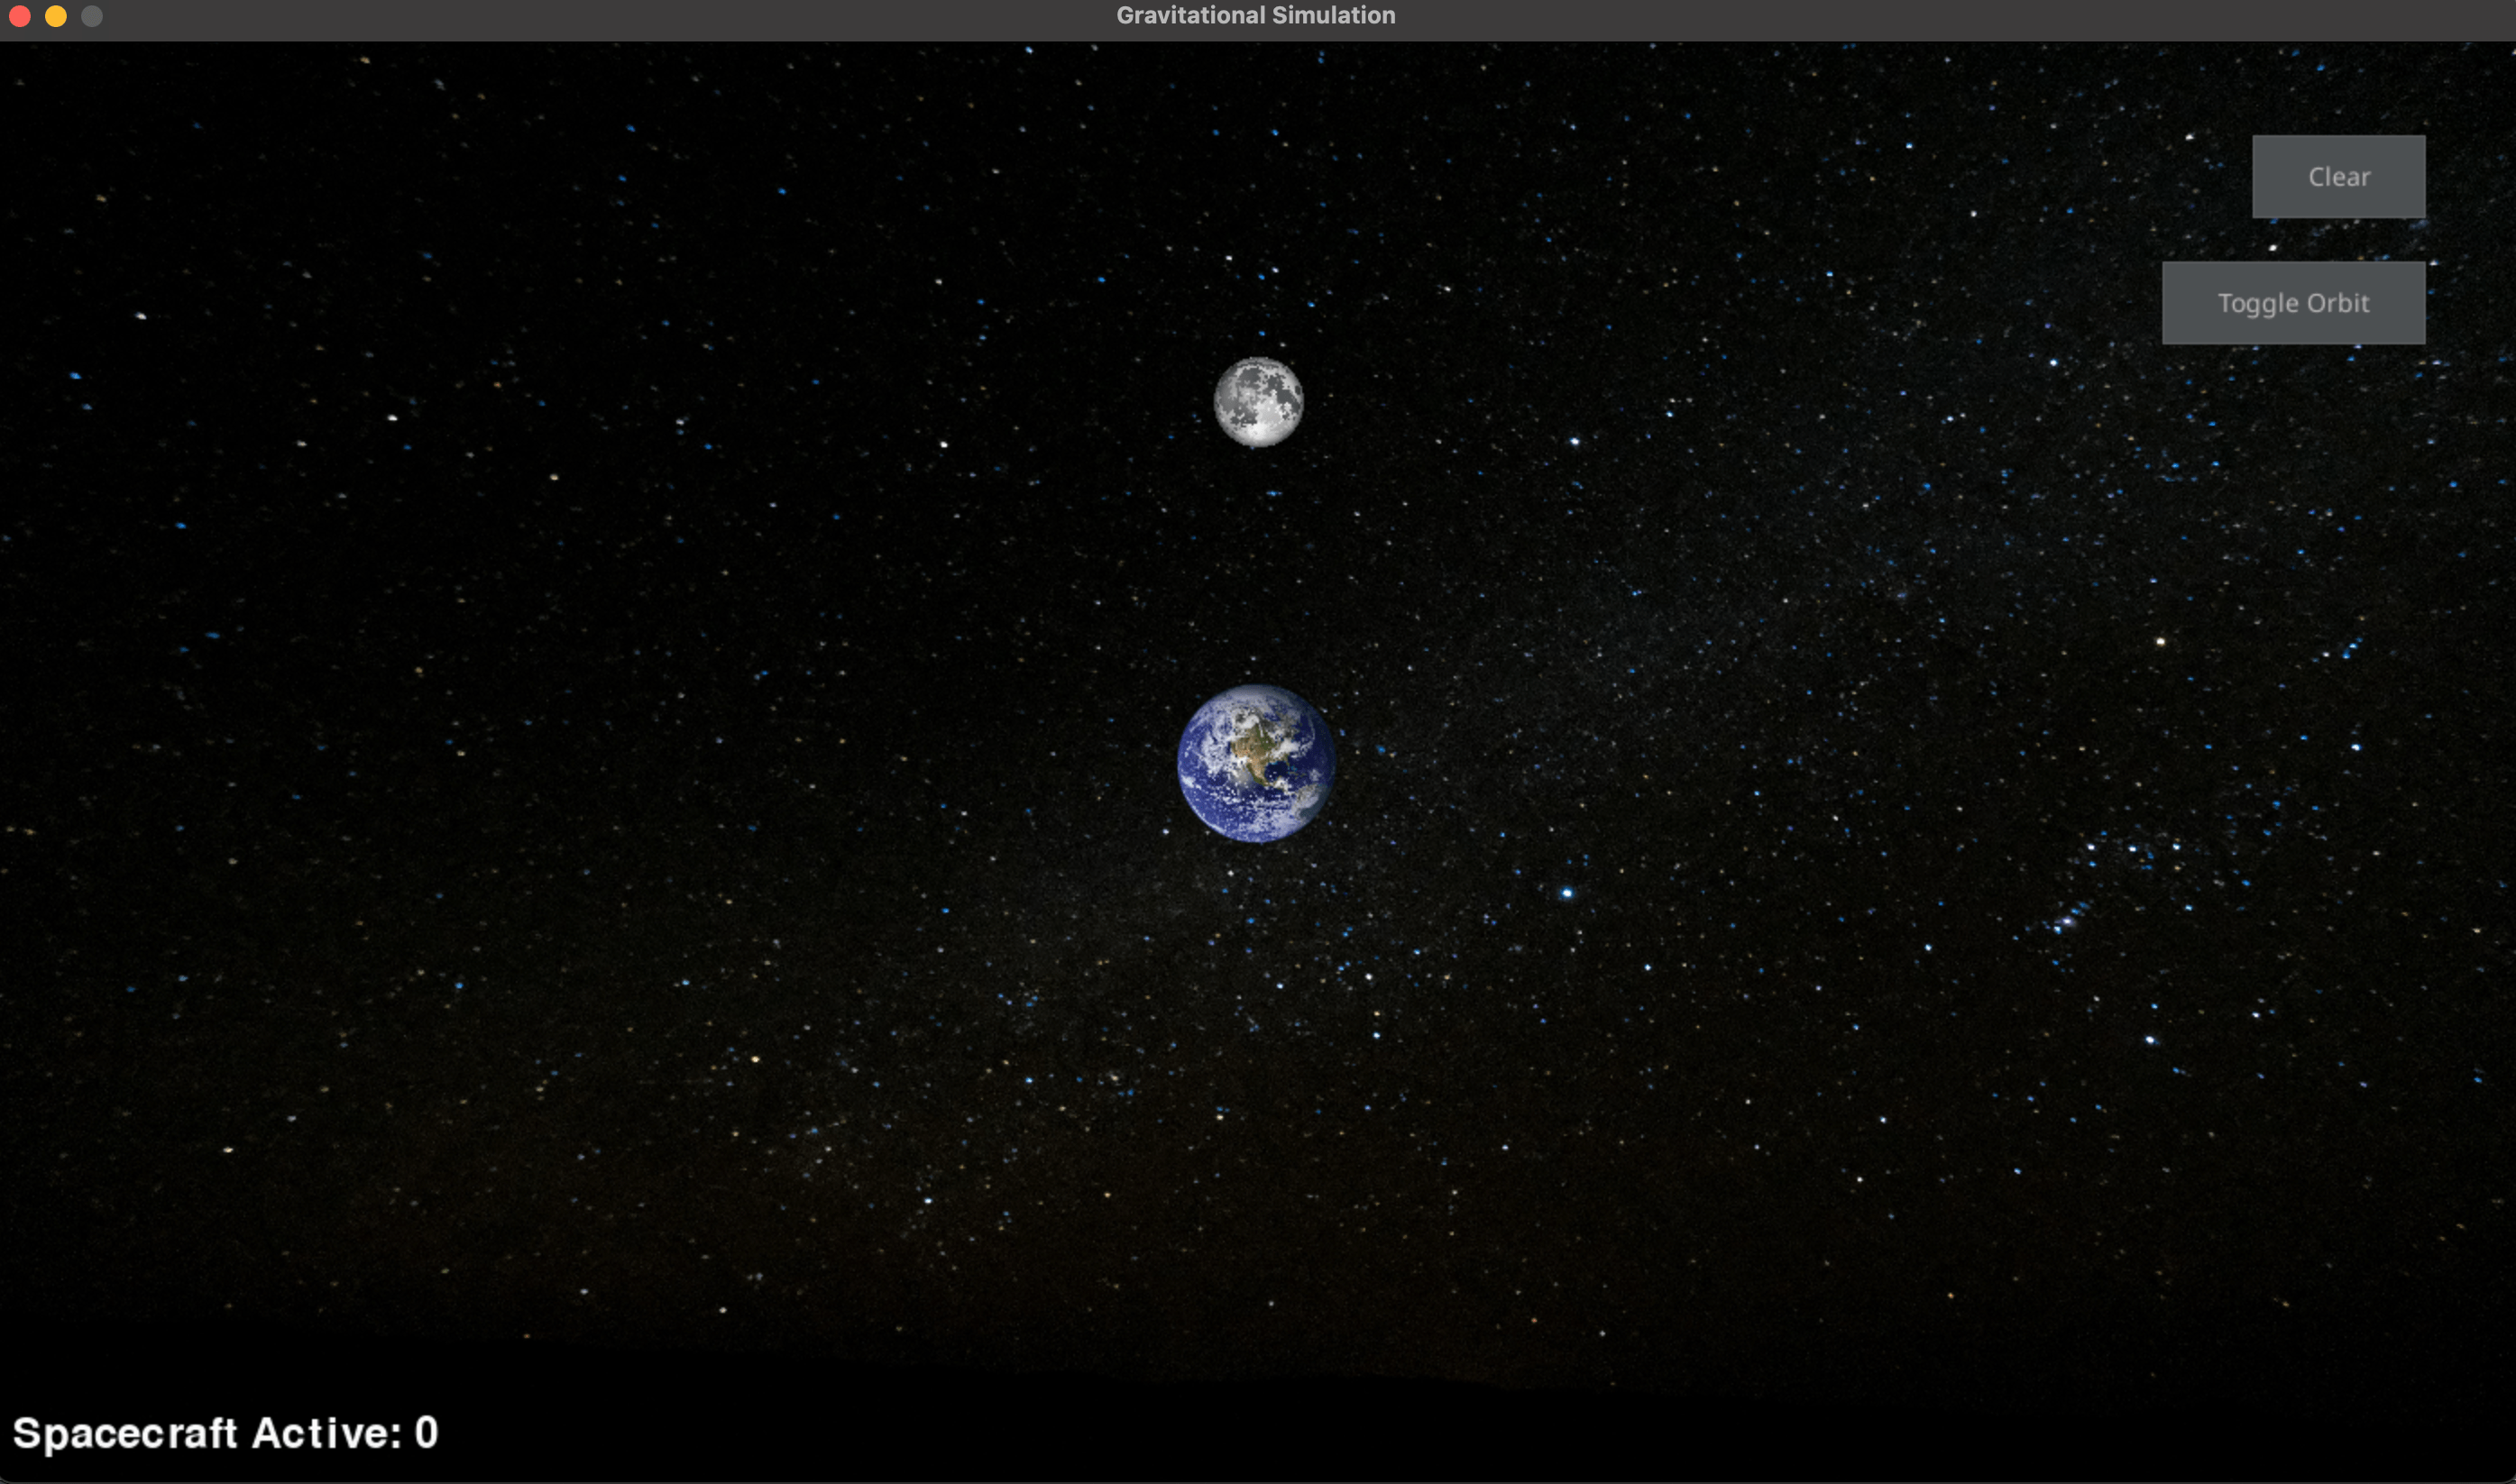Click on the Earth
The image size is (2516, 1484).
1256,763
